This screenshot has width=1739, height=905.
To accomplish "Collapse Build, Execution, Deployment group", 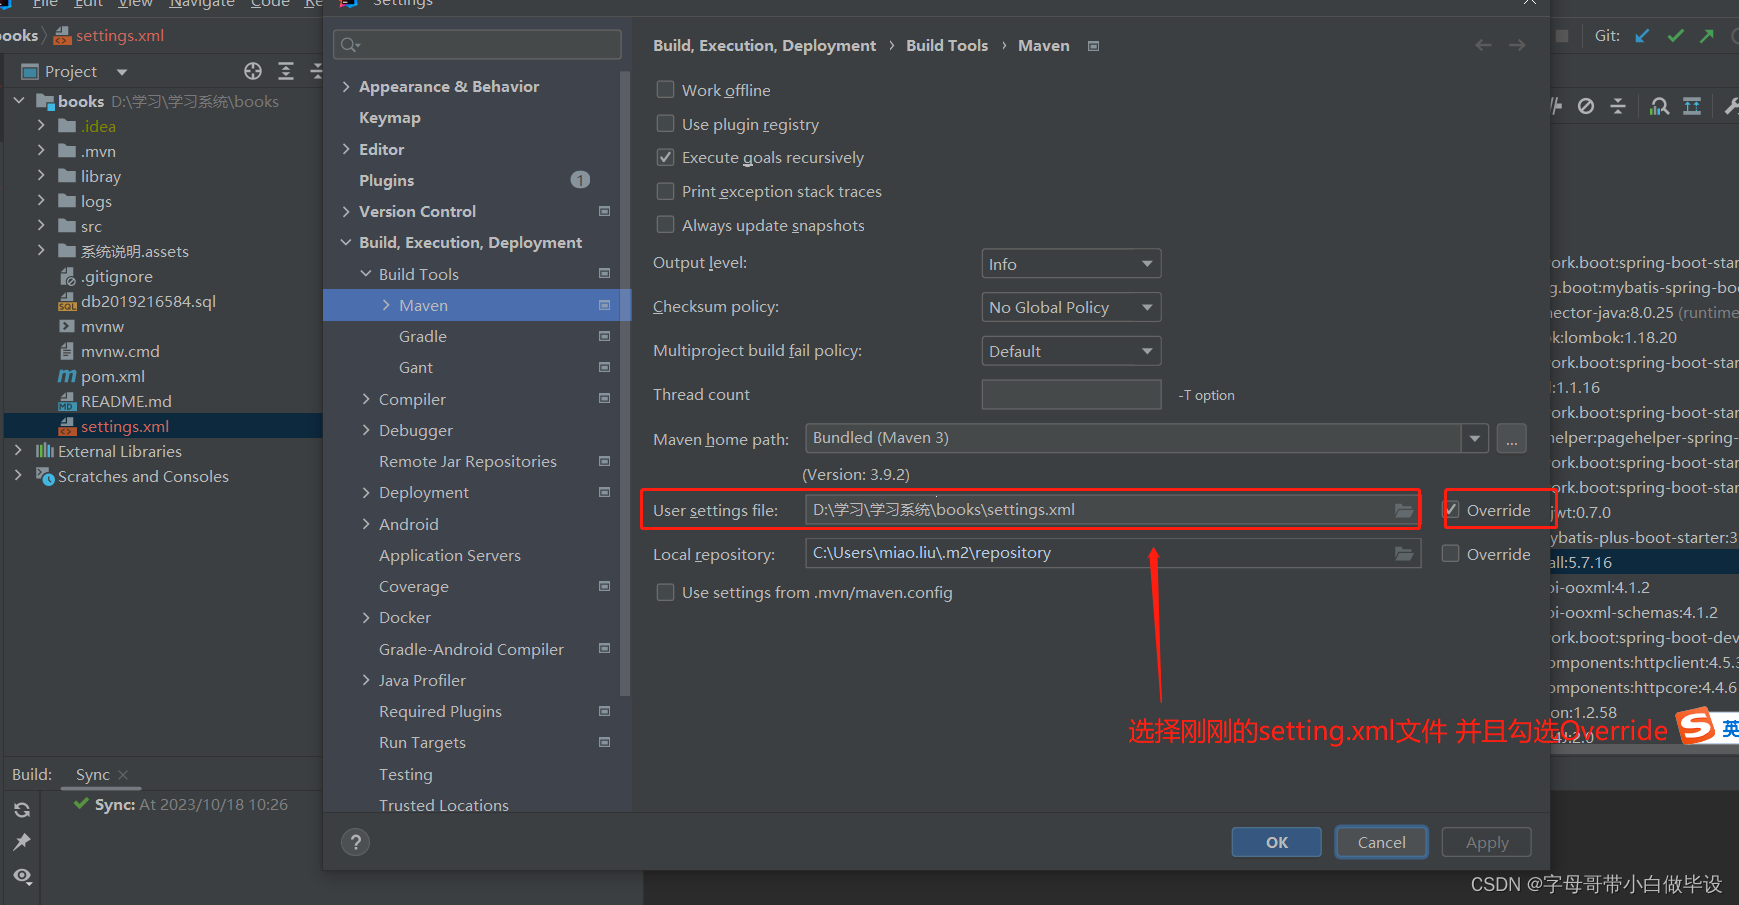I will pyautogui.click(x=346, y=242).
